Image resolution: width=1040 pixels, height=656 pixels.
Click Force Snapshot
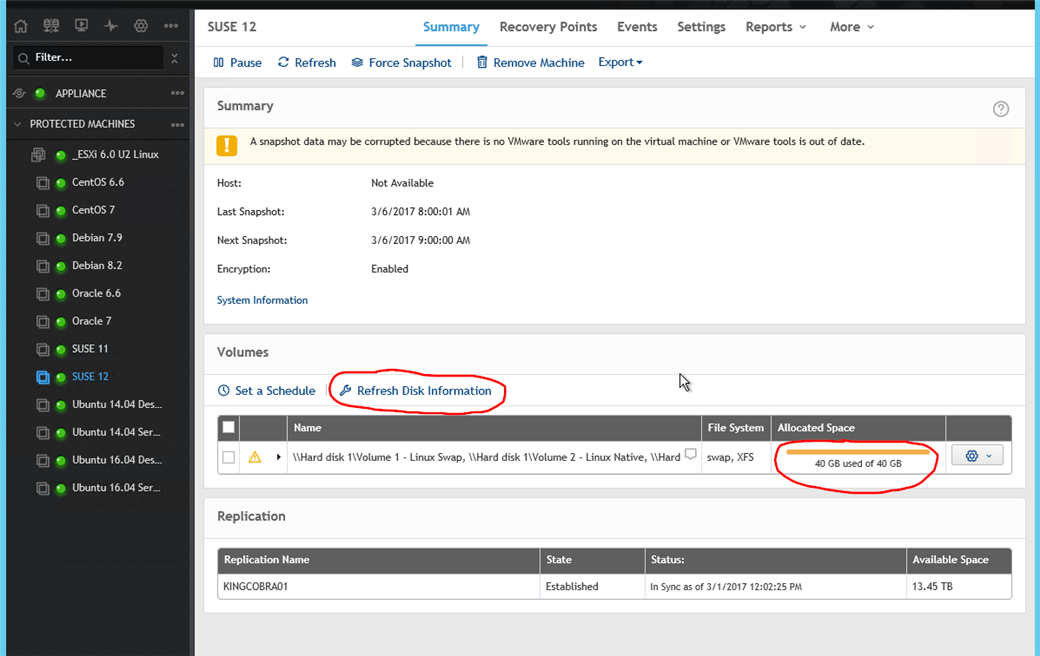[401, 63]
